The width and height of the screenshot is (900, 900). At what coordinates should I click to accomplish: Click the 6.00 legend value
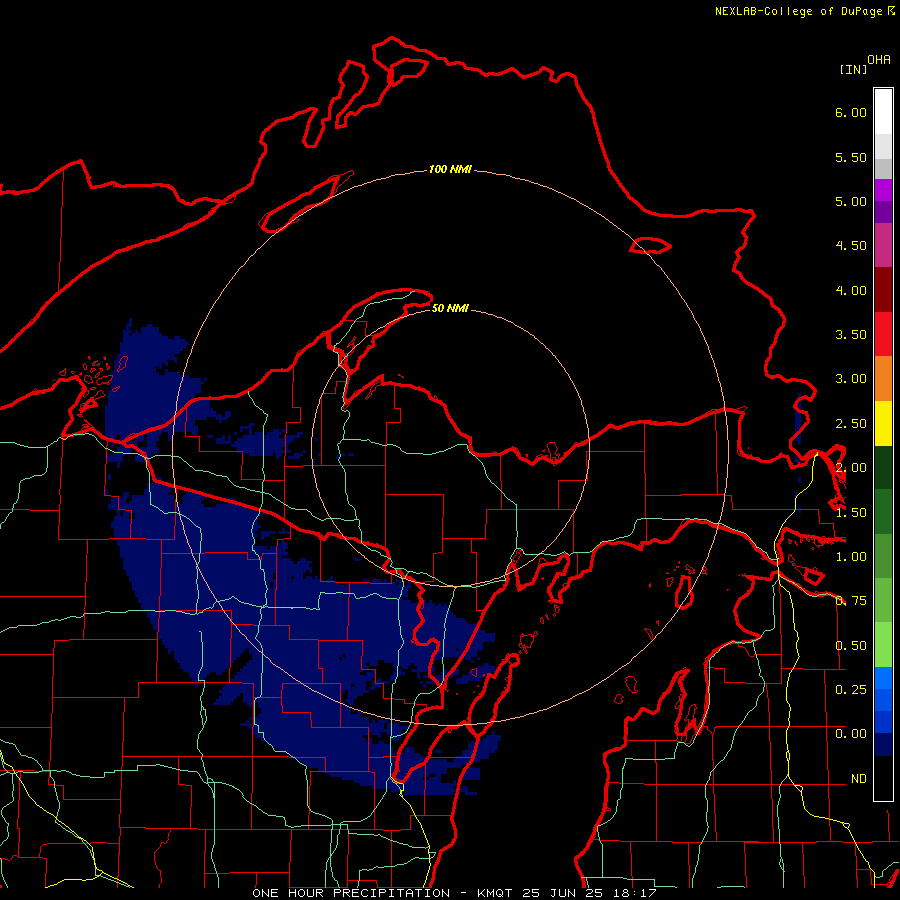tap(851, 112)
